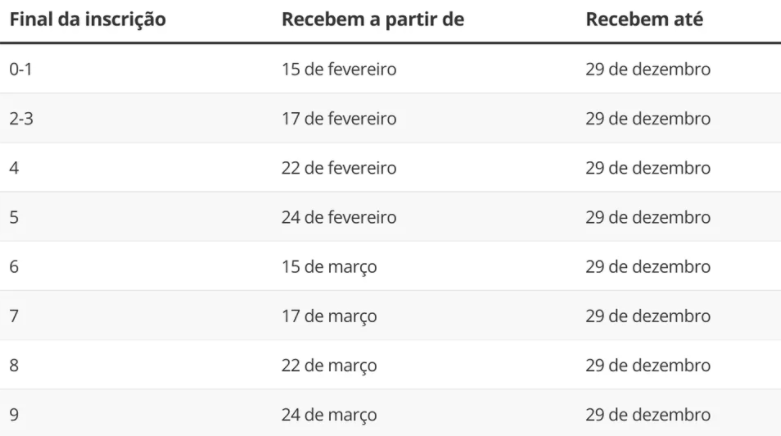Select the cell with inscription ending 4

coord(14,169)
